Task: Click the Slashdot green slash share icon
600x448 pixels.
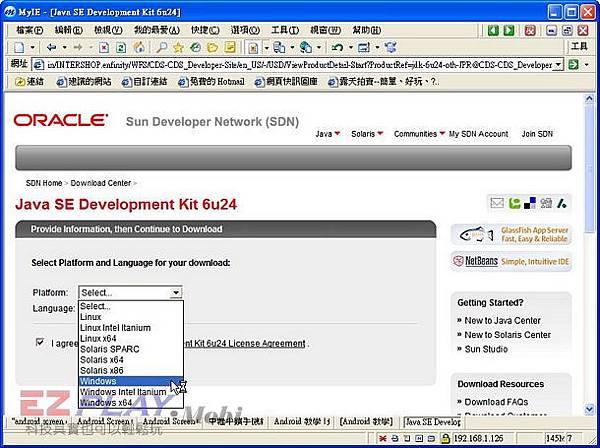Action: pyautogui.click(x=561, y=203)
